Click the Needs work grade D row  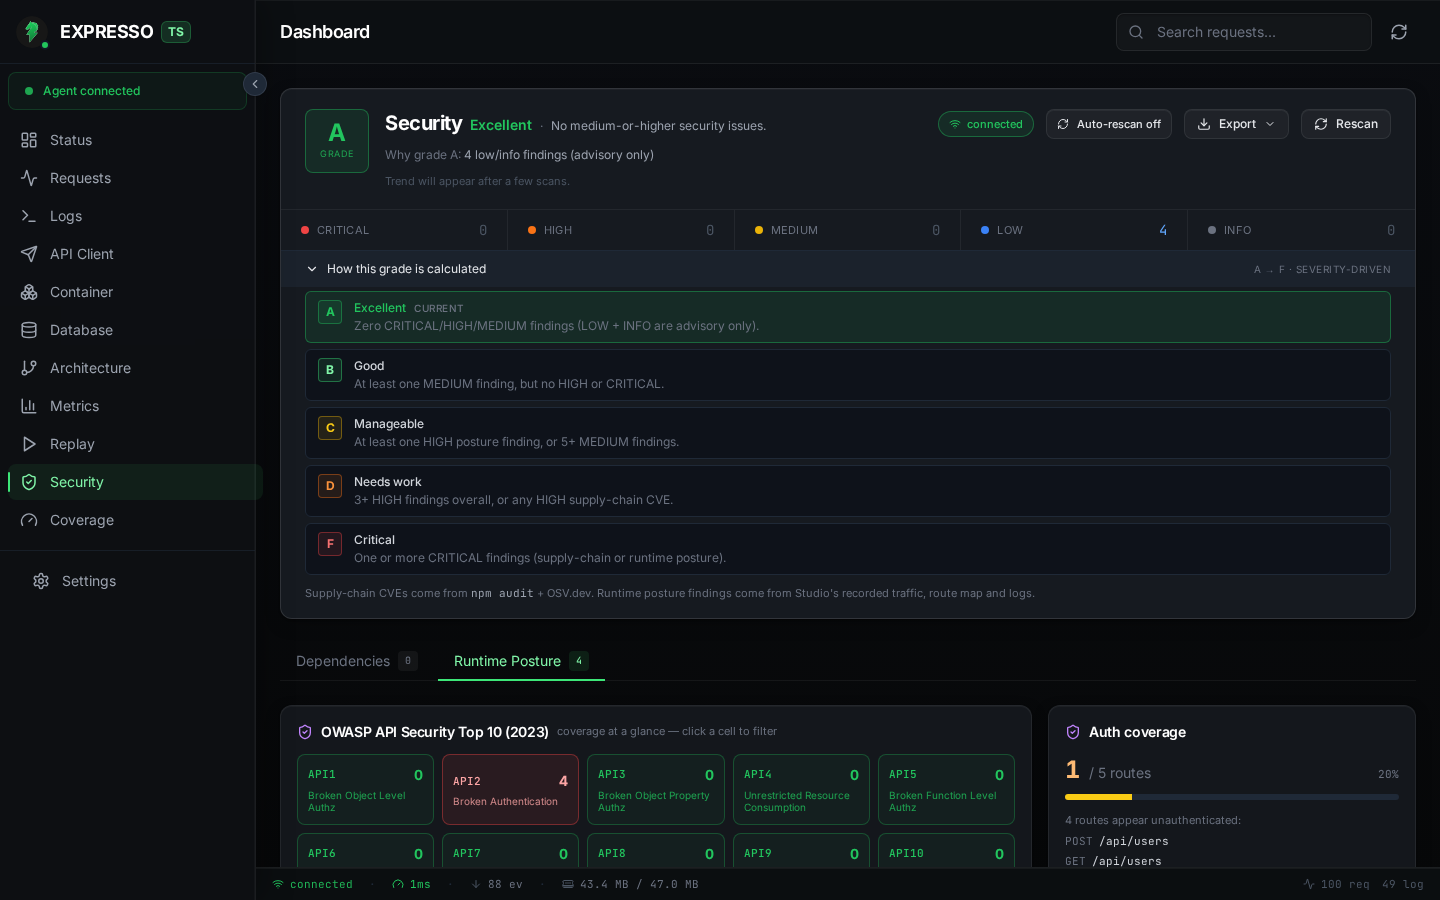click(x=848, y=491)
